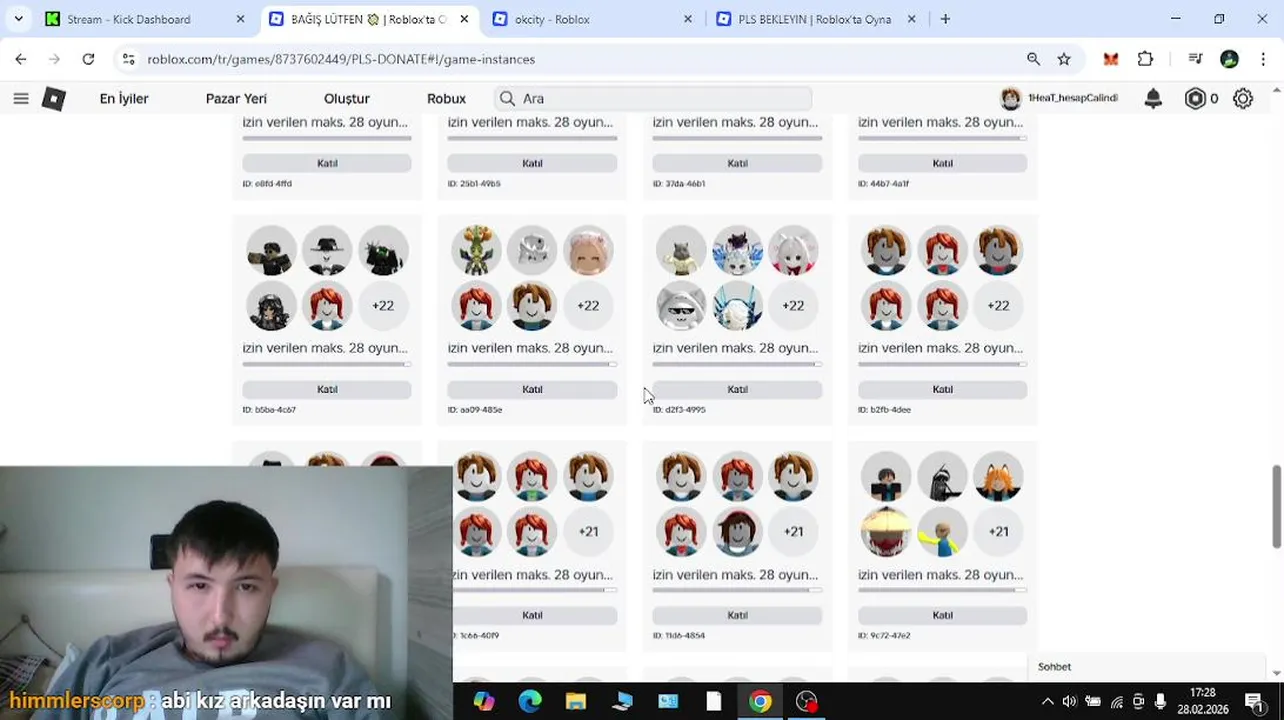The height and width of the screenshot is (720, 1284).
Task: Open the Roblox hamburger navigation menu
Action: pos(21,98)
